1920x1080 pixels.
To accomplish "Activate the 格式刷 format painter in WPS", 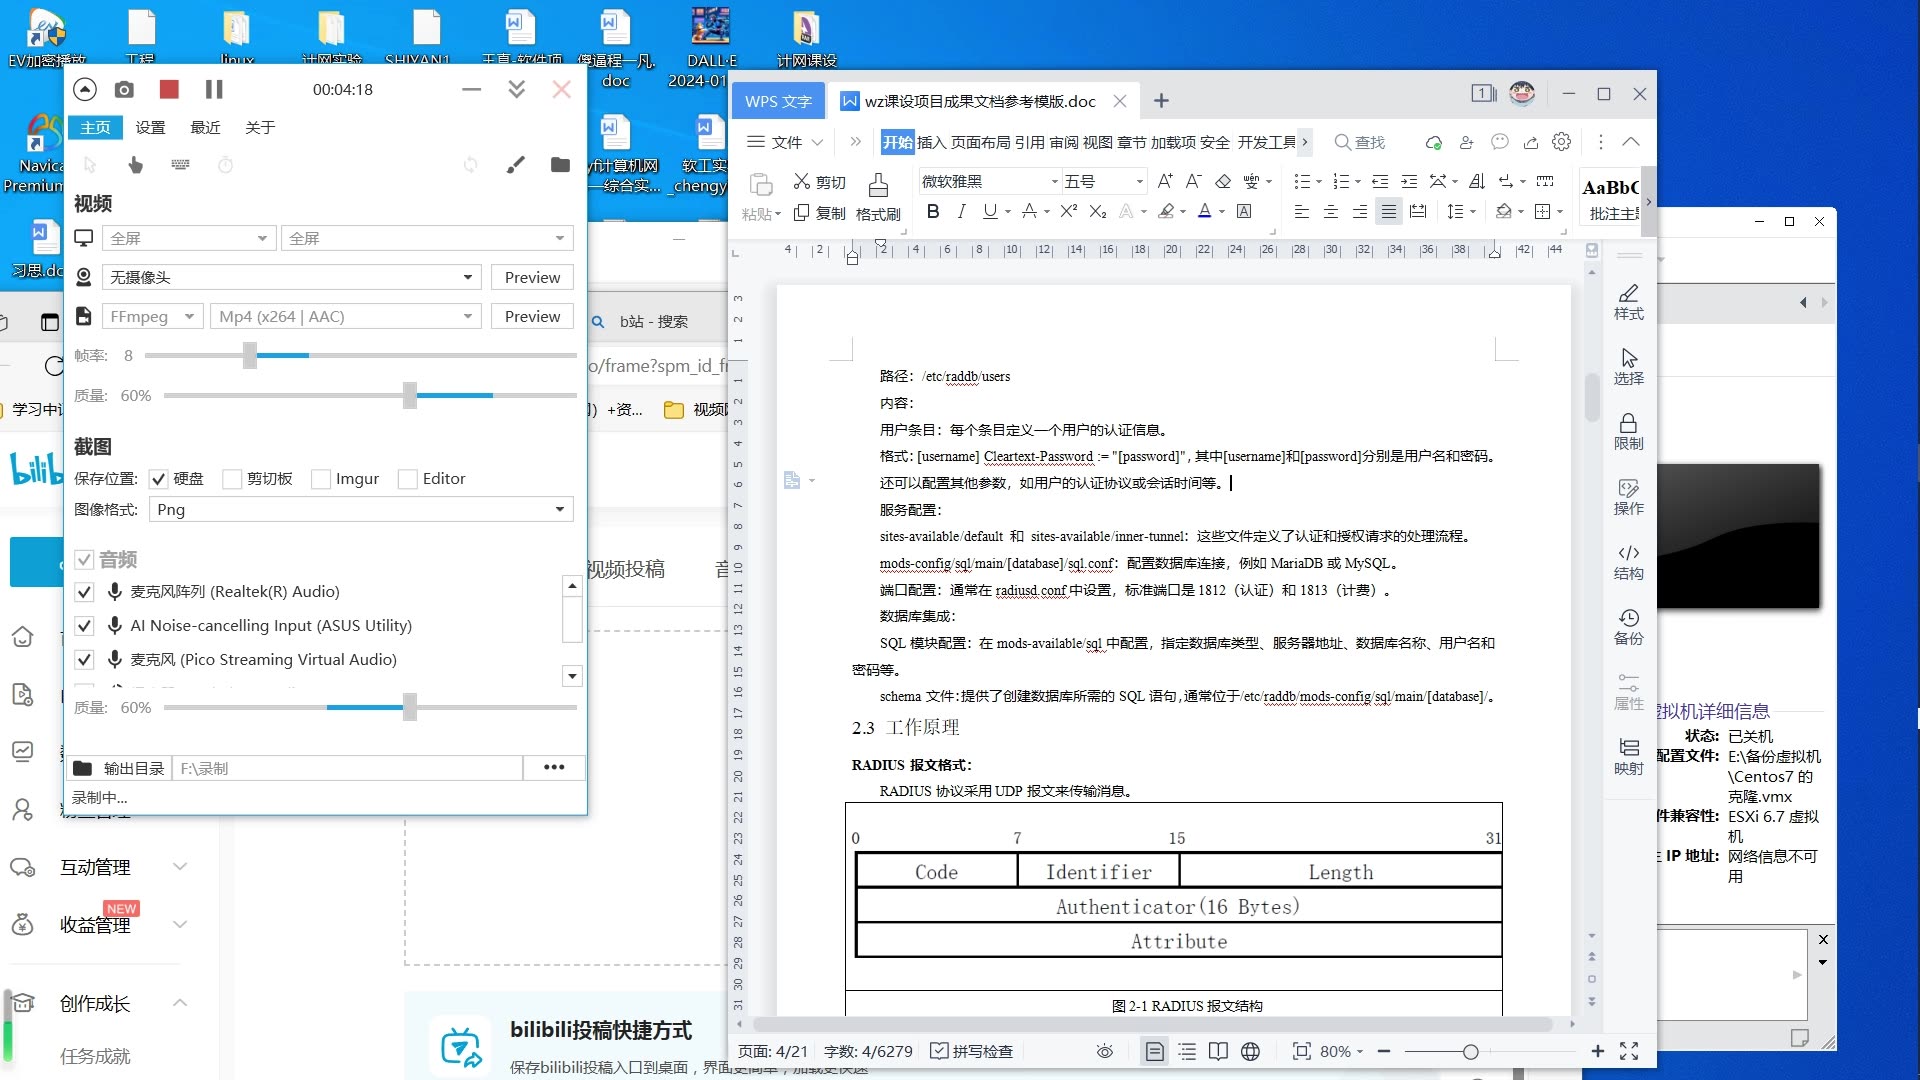I will point(878,195).
